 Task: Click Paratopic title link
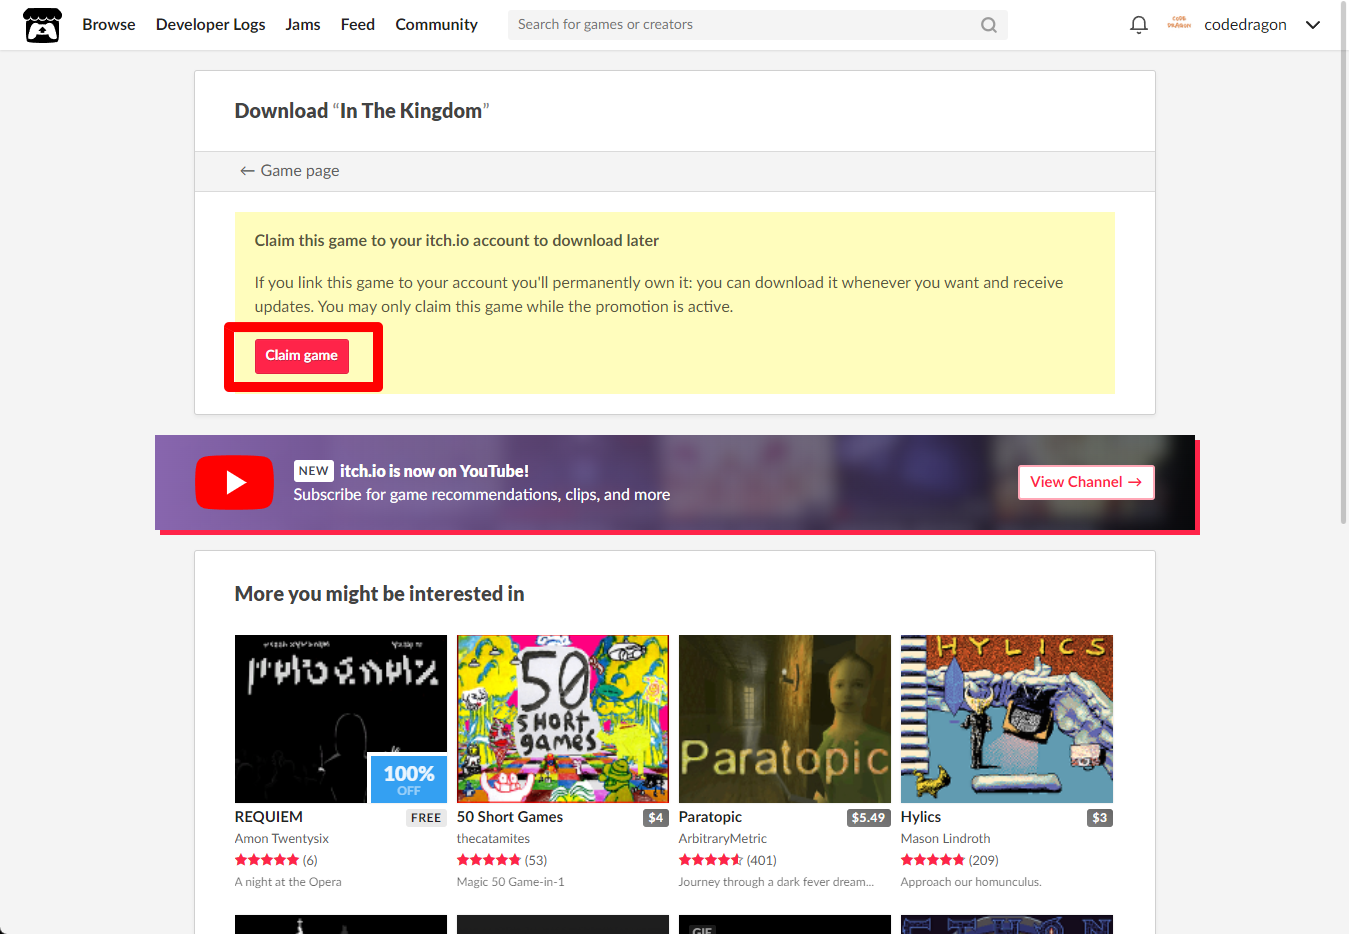pos(710,817)
